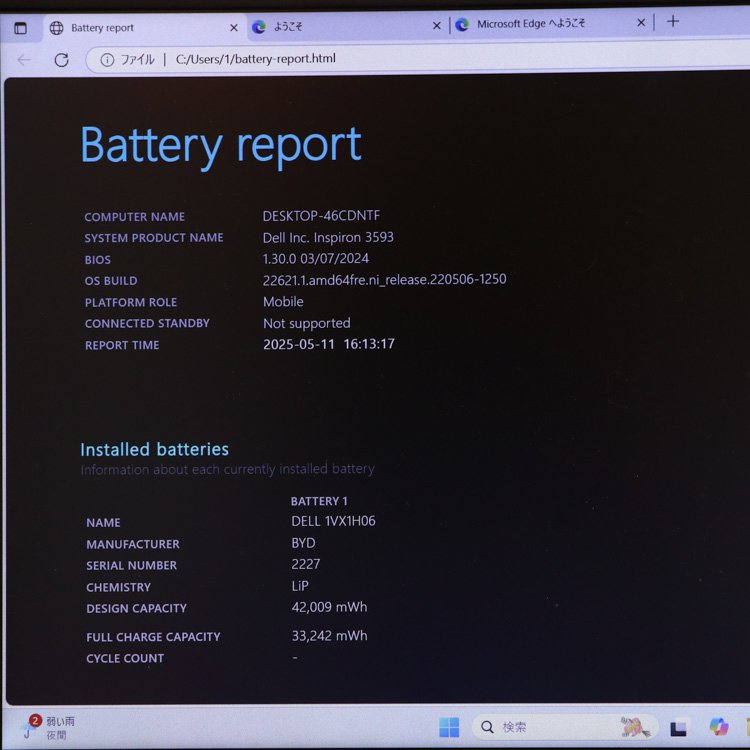Click the REPORT TIME label
This screenshot has height=750, width=750.
(x=122, y=345)
